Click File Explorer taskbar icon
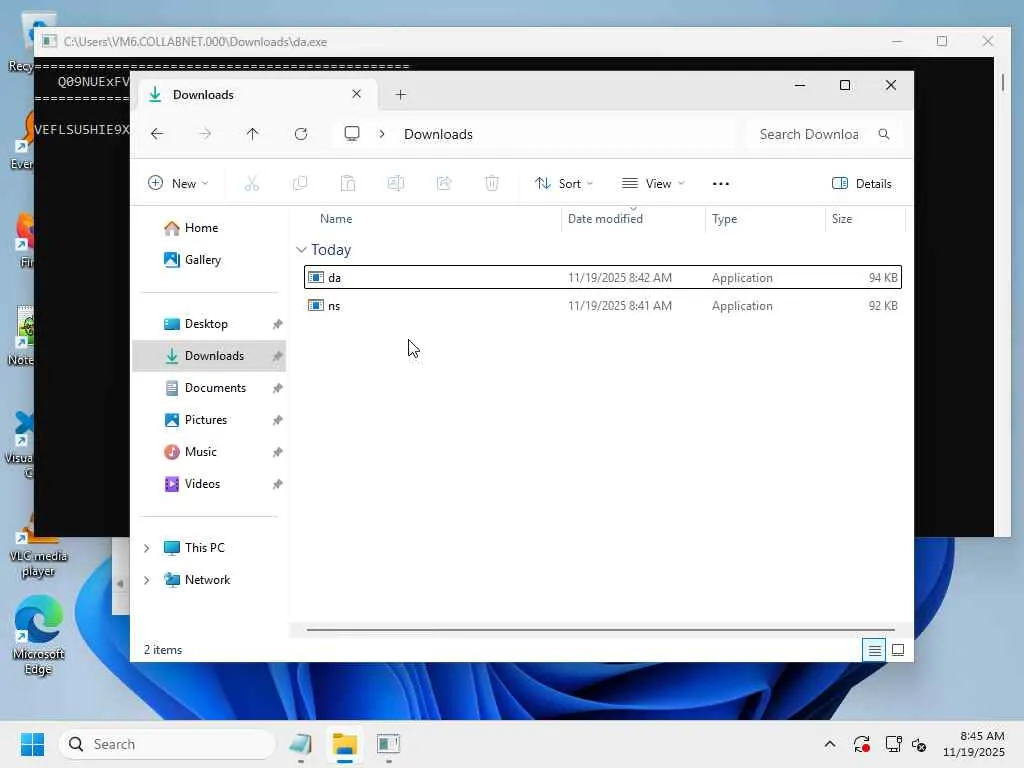Screen dimensions: 1024x768 [345, 744]
